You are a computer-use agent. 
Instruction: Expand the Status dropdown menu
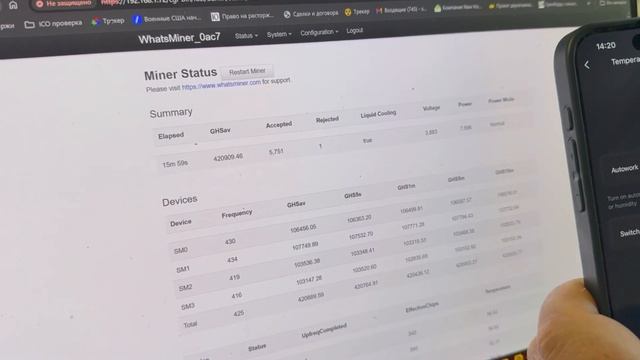point(246,36)
